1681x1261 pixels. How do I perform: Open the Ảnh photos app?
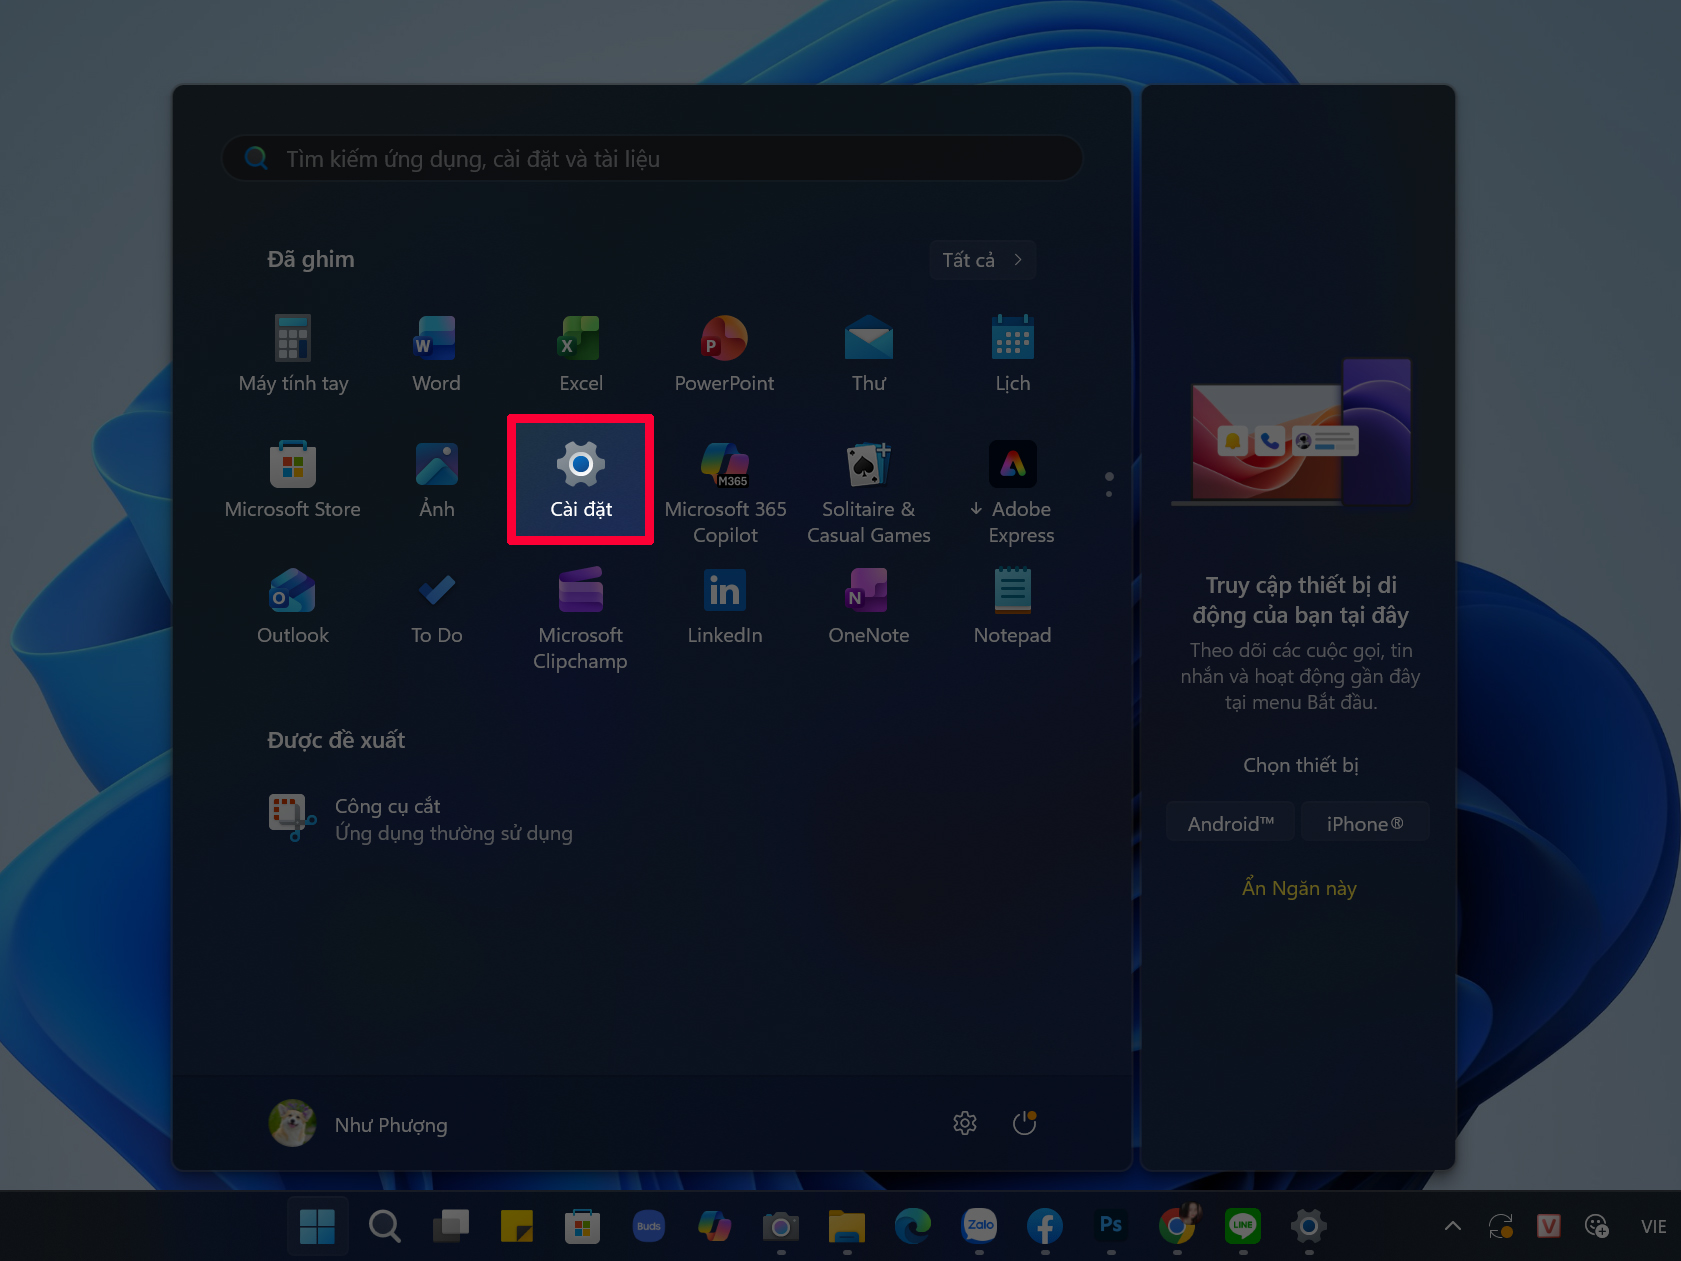(436, 478)
